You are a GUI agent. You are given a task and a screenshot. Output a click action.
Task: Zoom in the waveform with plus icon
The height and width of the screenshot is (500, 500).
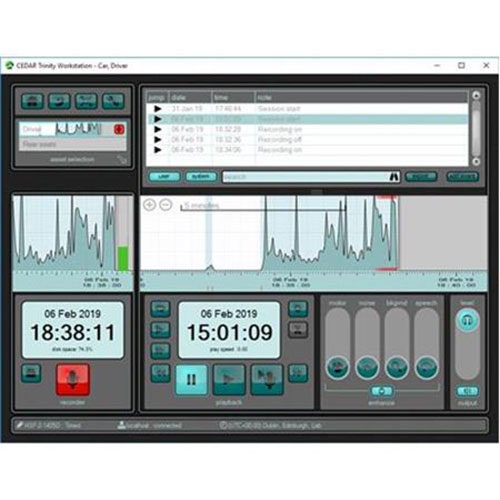(x=149, y=204)
